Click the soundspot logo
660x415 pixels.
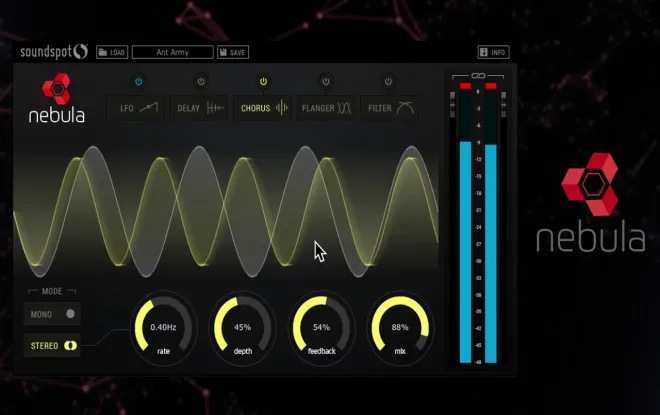(x=54, y=52)
